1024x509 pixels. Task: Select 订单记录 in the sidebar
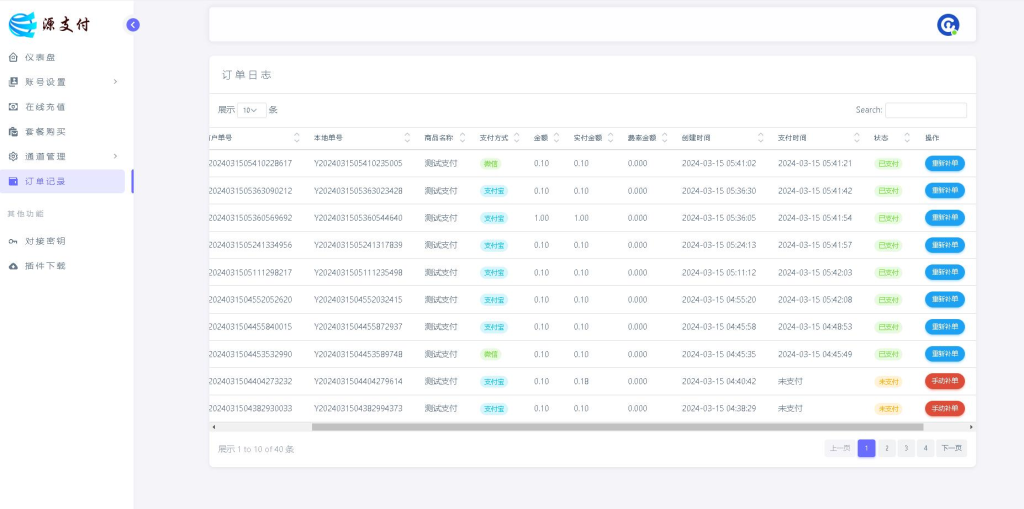(63, 181)
